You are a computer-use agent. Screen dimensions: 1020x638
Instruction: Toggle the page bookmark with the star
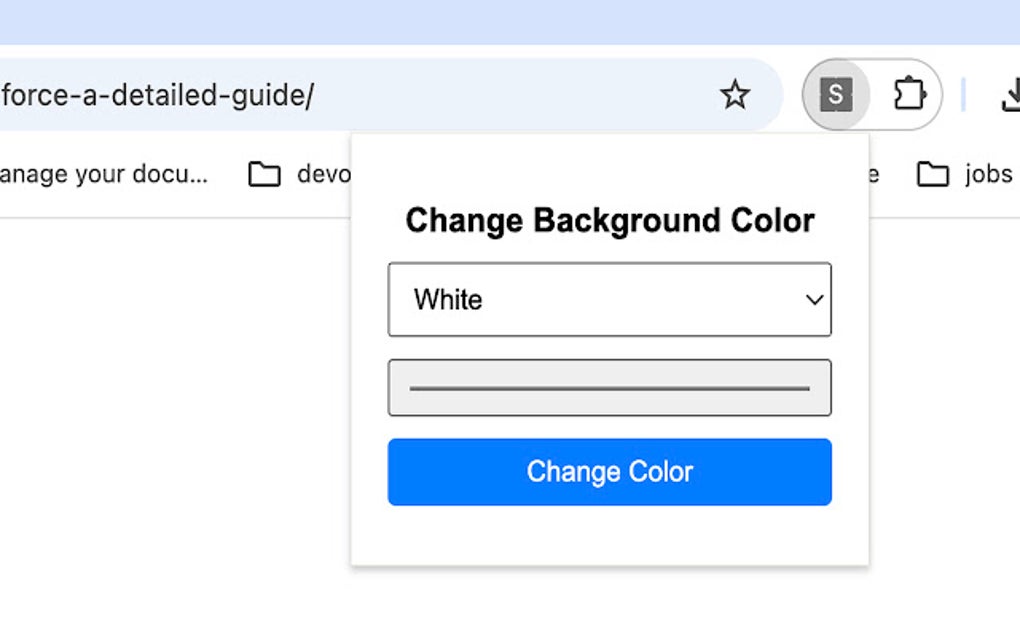coord(735,95)
